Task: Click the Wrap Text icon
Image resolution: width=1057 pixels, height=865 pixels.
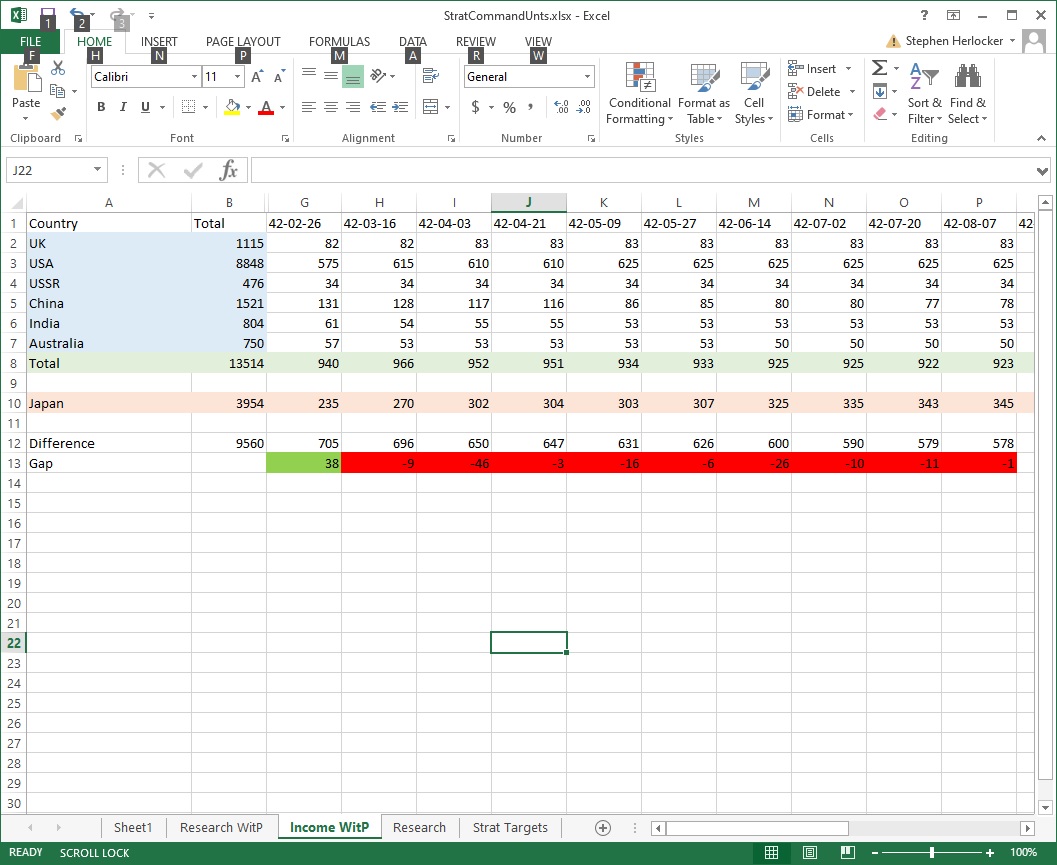Action: [x=431, y=76]
